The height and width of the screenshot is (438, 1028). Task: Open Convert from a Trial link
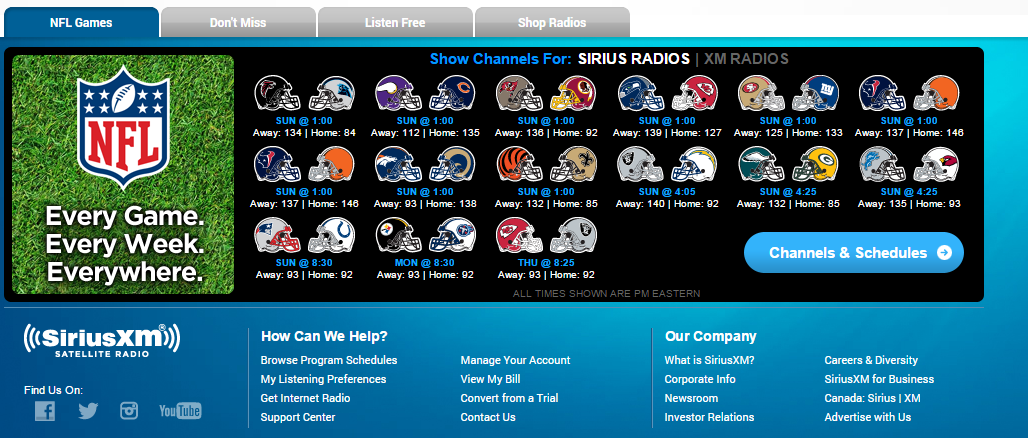[509, 398]
